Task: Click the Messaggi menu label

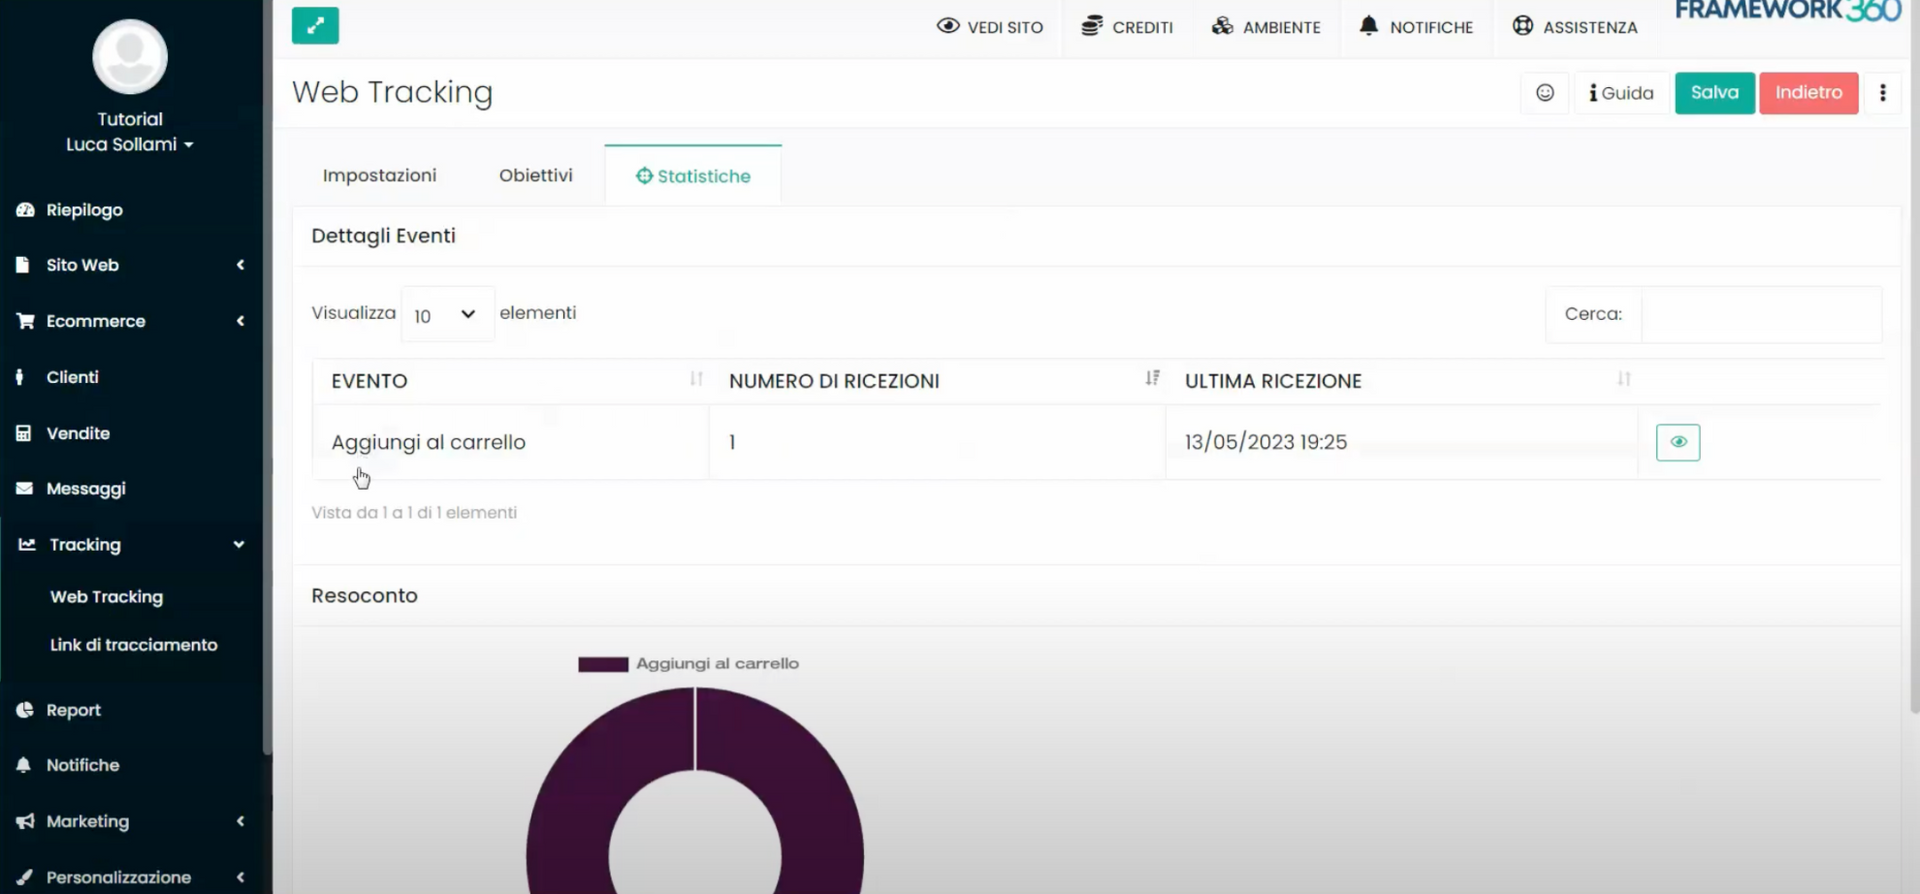Action: pos(86,489)
